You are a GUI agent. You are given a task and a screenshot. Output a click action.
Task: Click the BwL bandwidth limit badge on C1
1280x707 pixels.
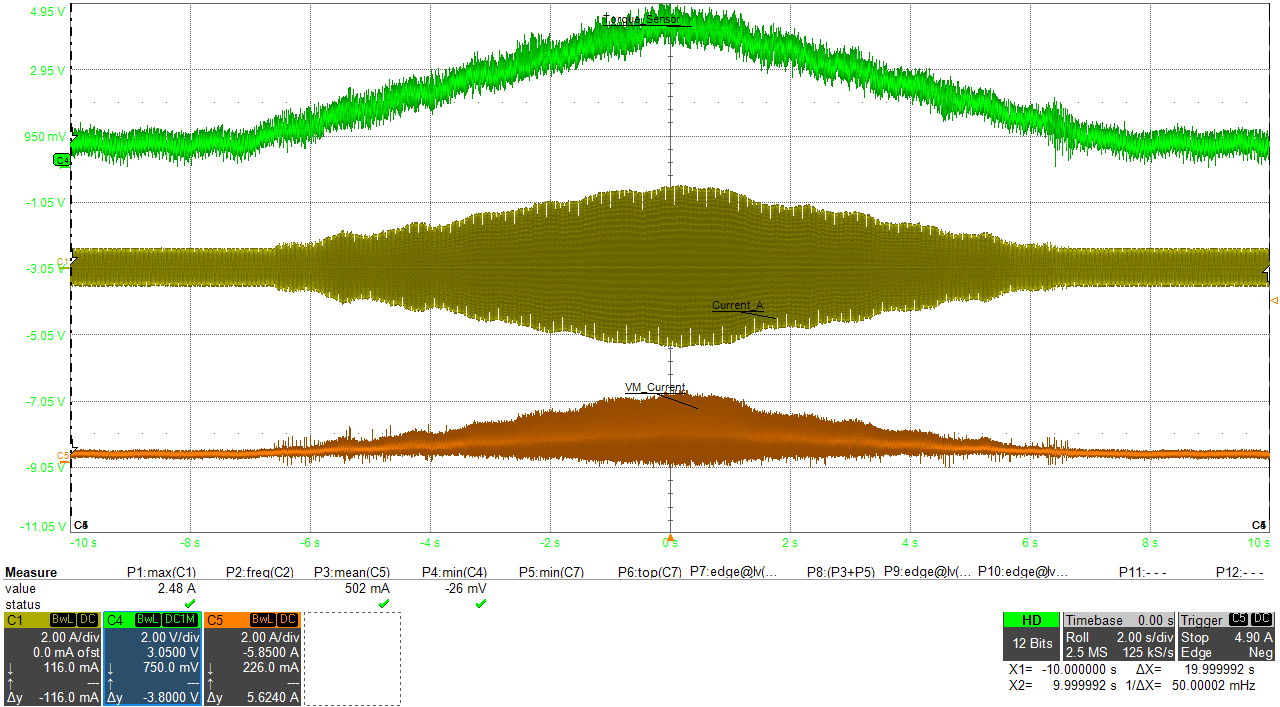click(x=60, y=620)
